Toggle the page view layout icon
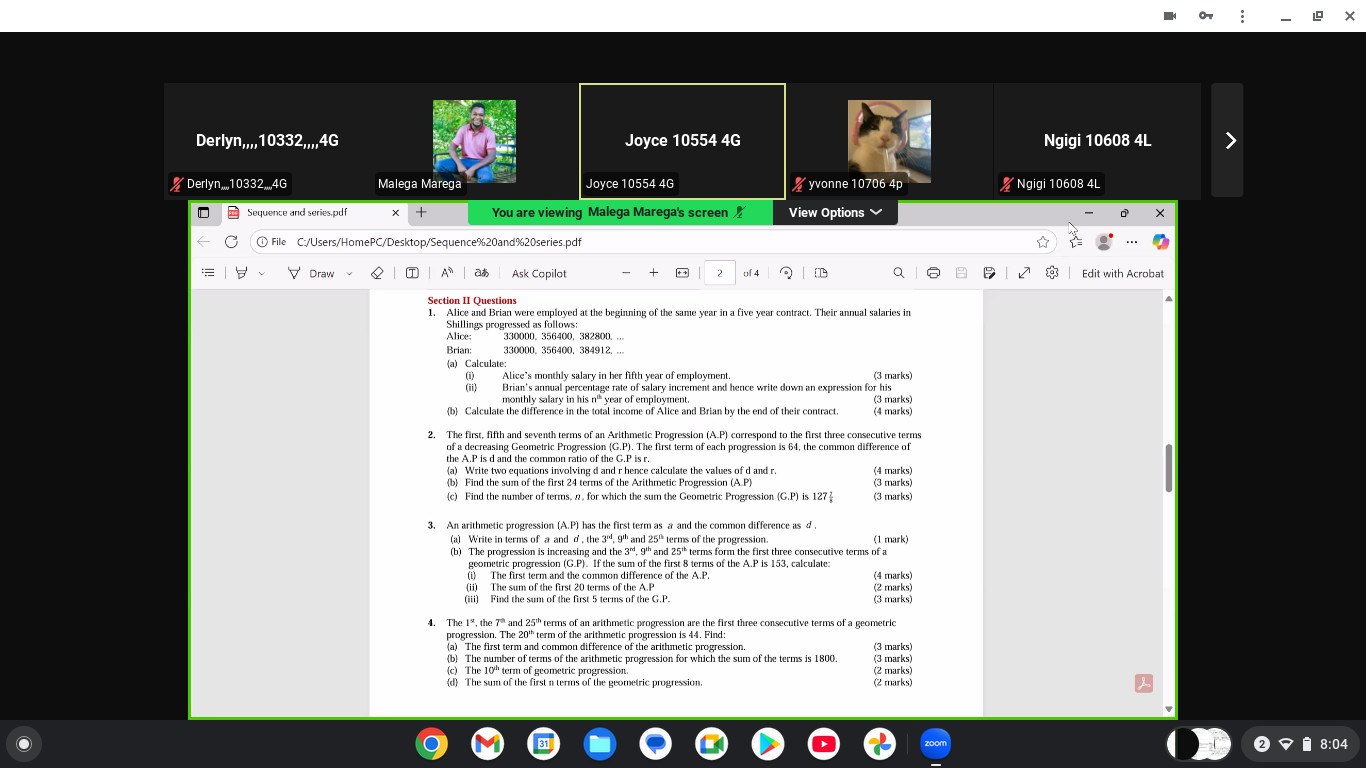 tap(821, 273)
